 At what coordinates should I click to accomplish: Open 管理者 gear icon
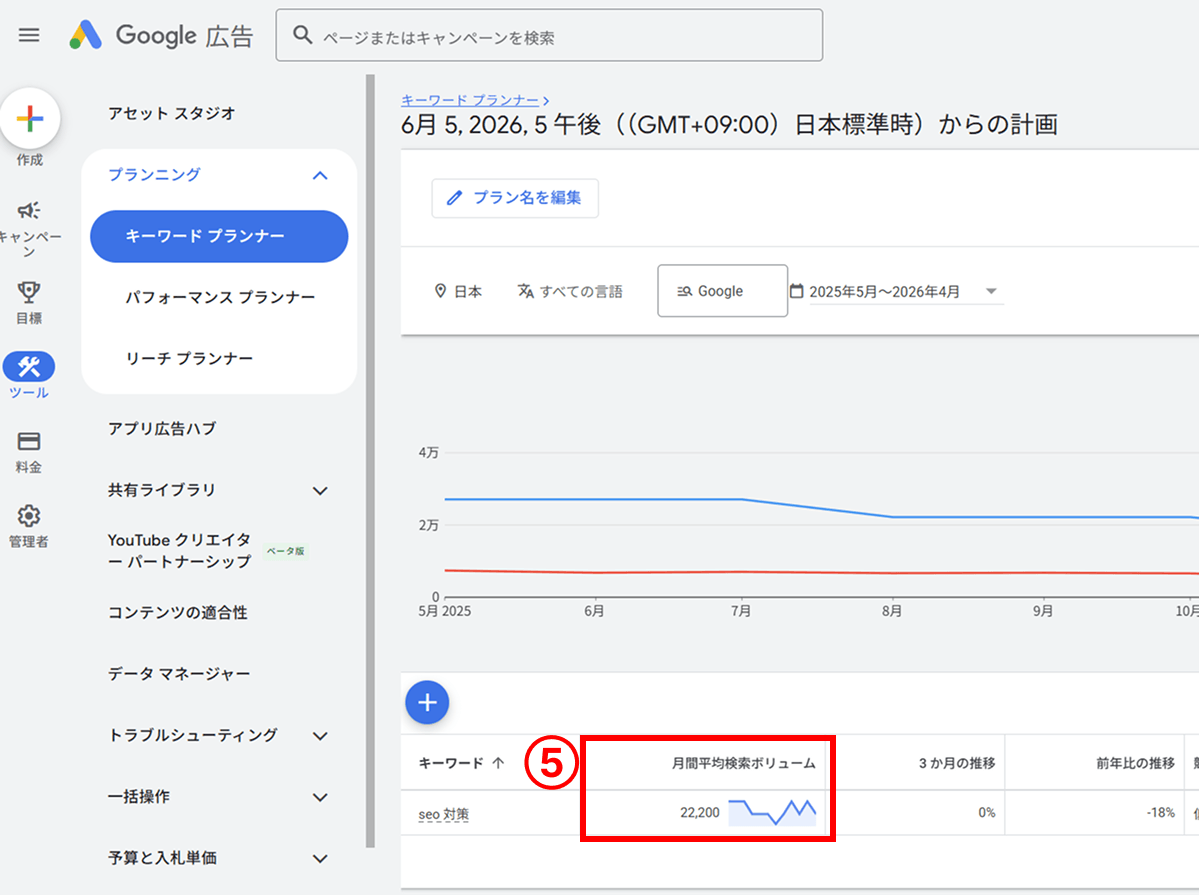tap(29, 516)
